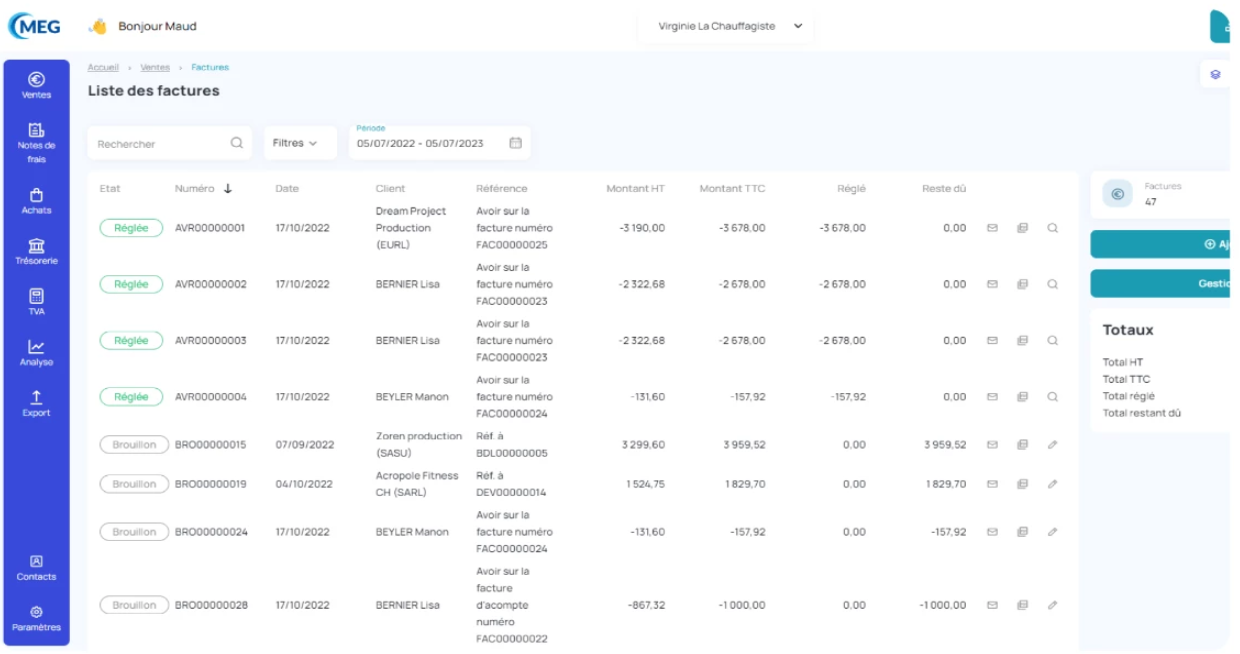This screenshot has height=654, width=1240.
Task: Click the Ventes breadcrumb link
Action: (x=155, y=67)
